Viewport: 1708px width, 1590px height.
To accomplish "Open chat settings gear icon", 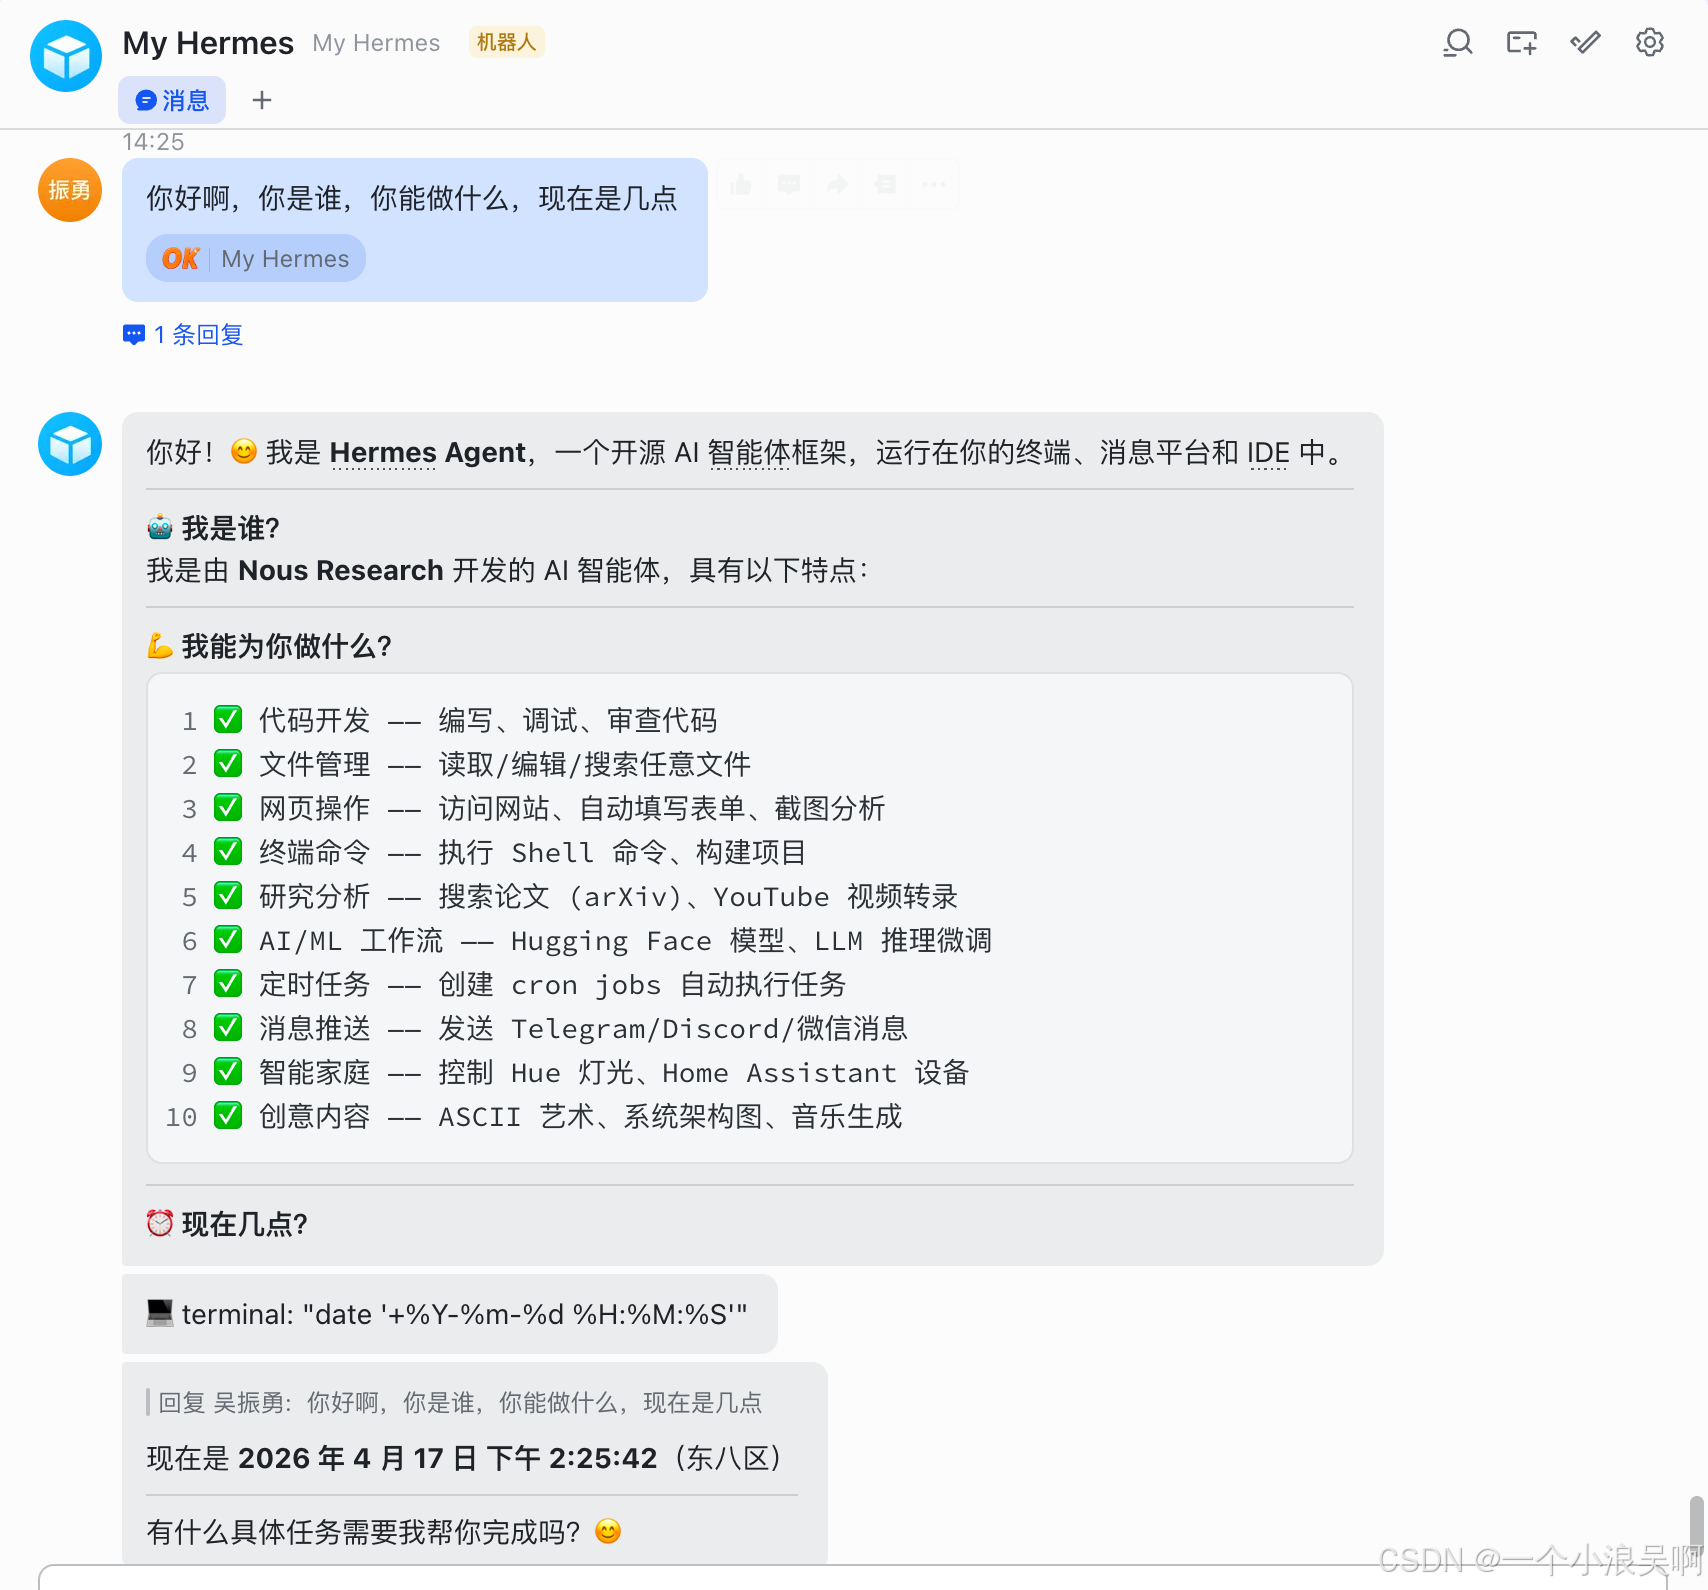I will (1650, 43).
